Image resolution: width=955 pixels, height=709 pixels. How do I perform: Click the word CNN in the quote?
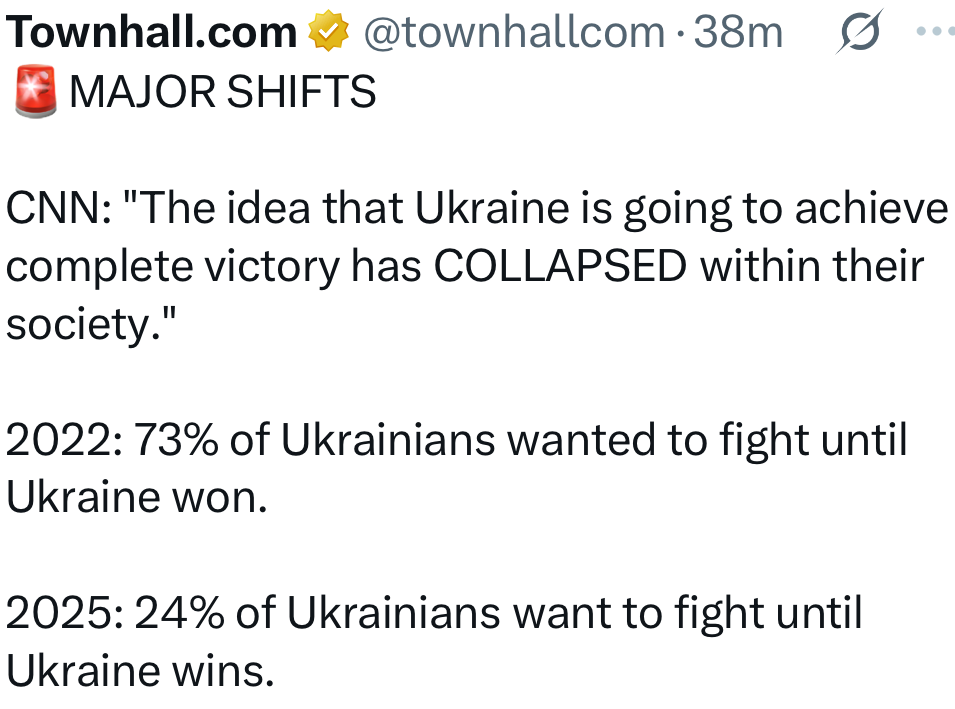53,210
